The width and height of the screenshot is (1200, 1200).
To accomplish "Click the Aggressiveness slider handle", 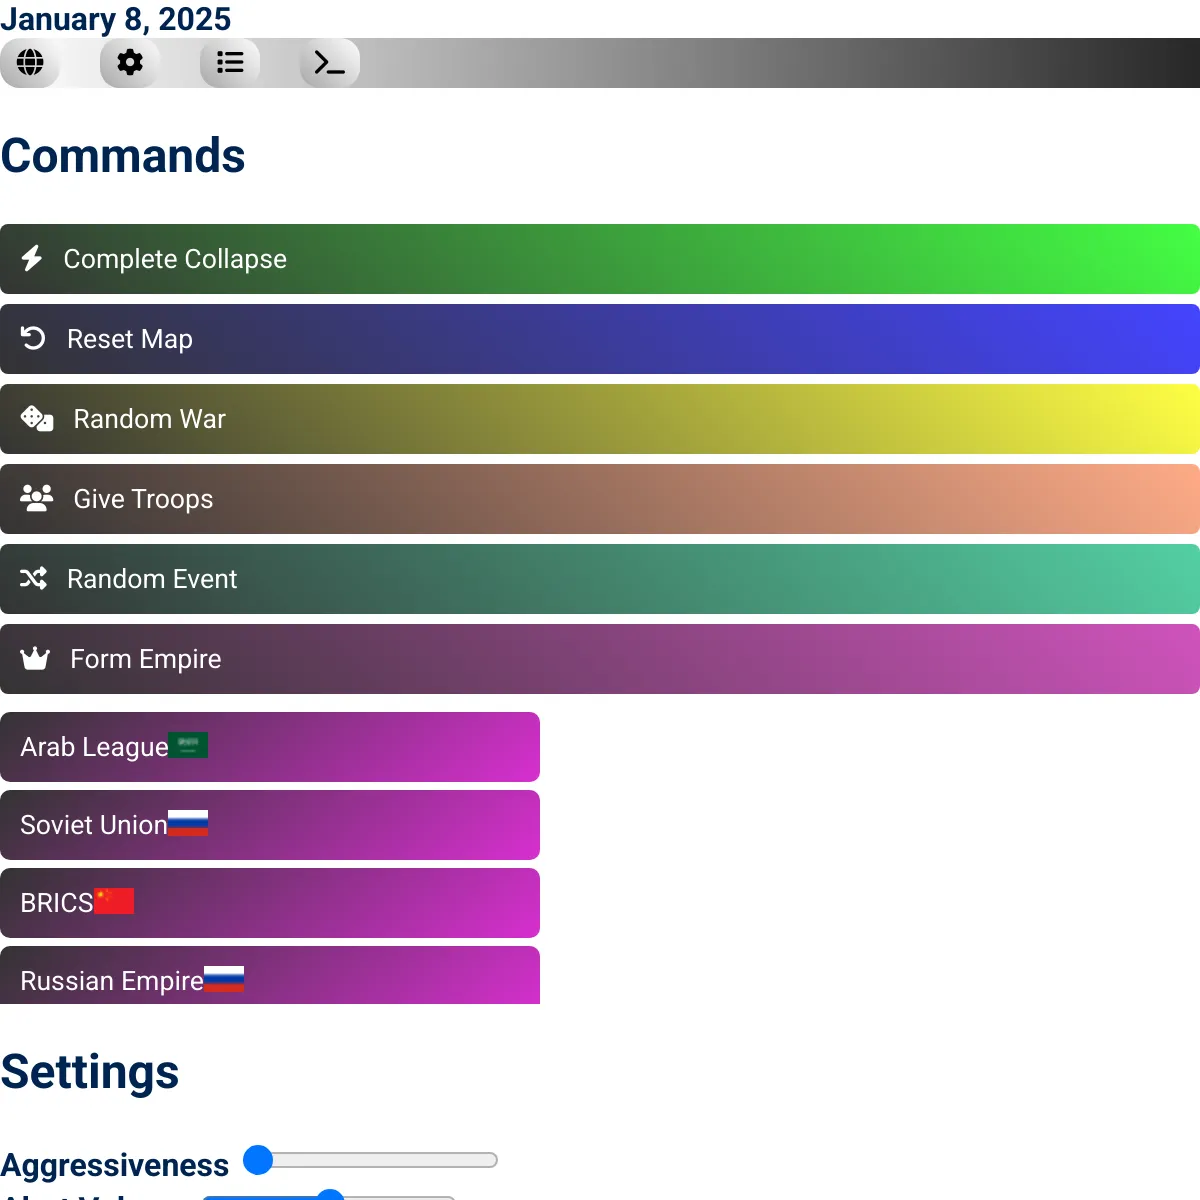I will click(258, 1160).
